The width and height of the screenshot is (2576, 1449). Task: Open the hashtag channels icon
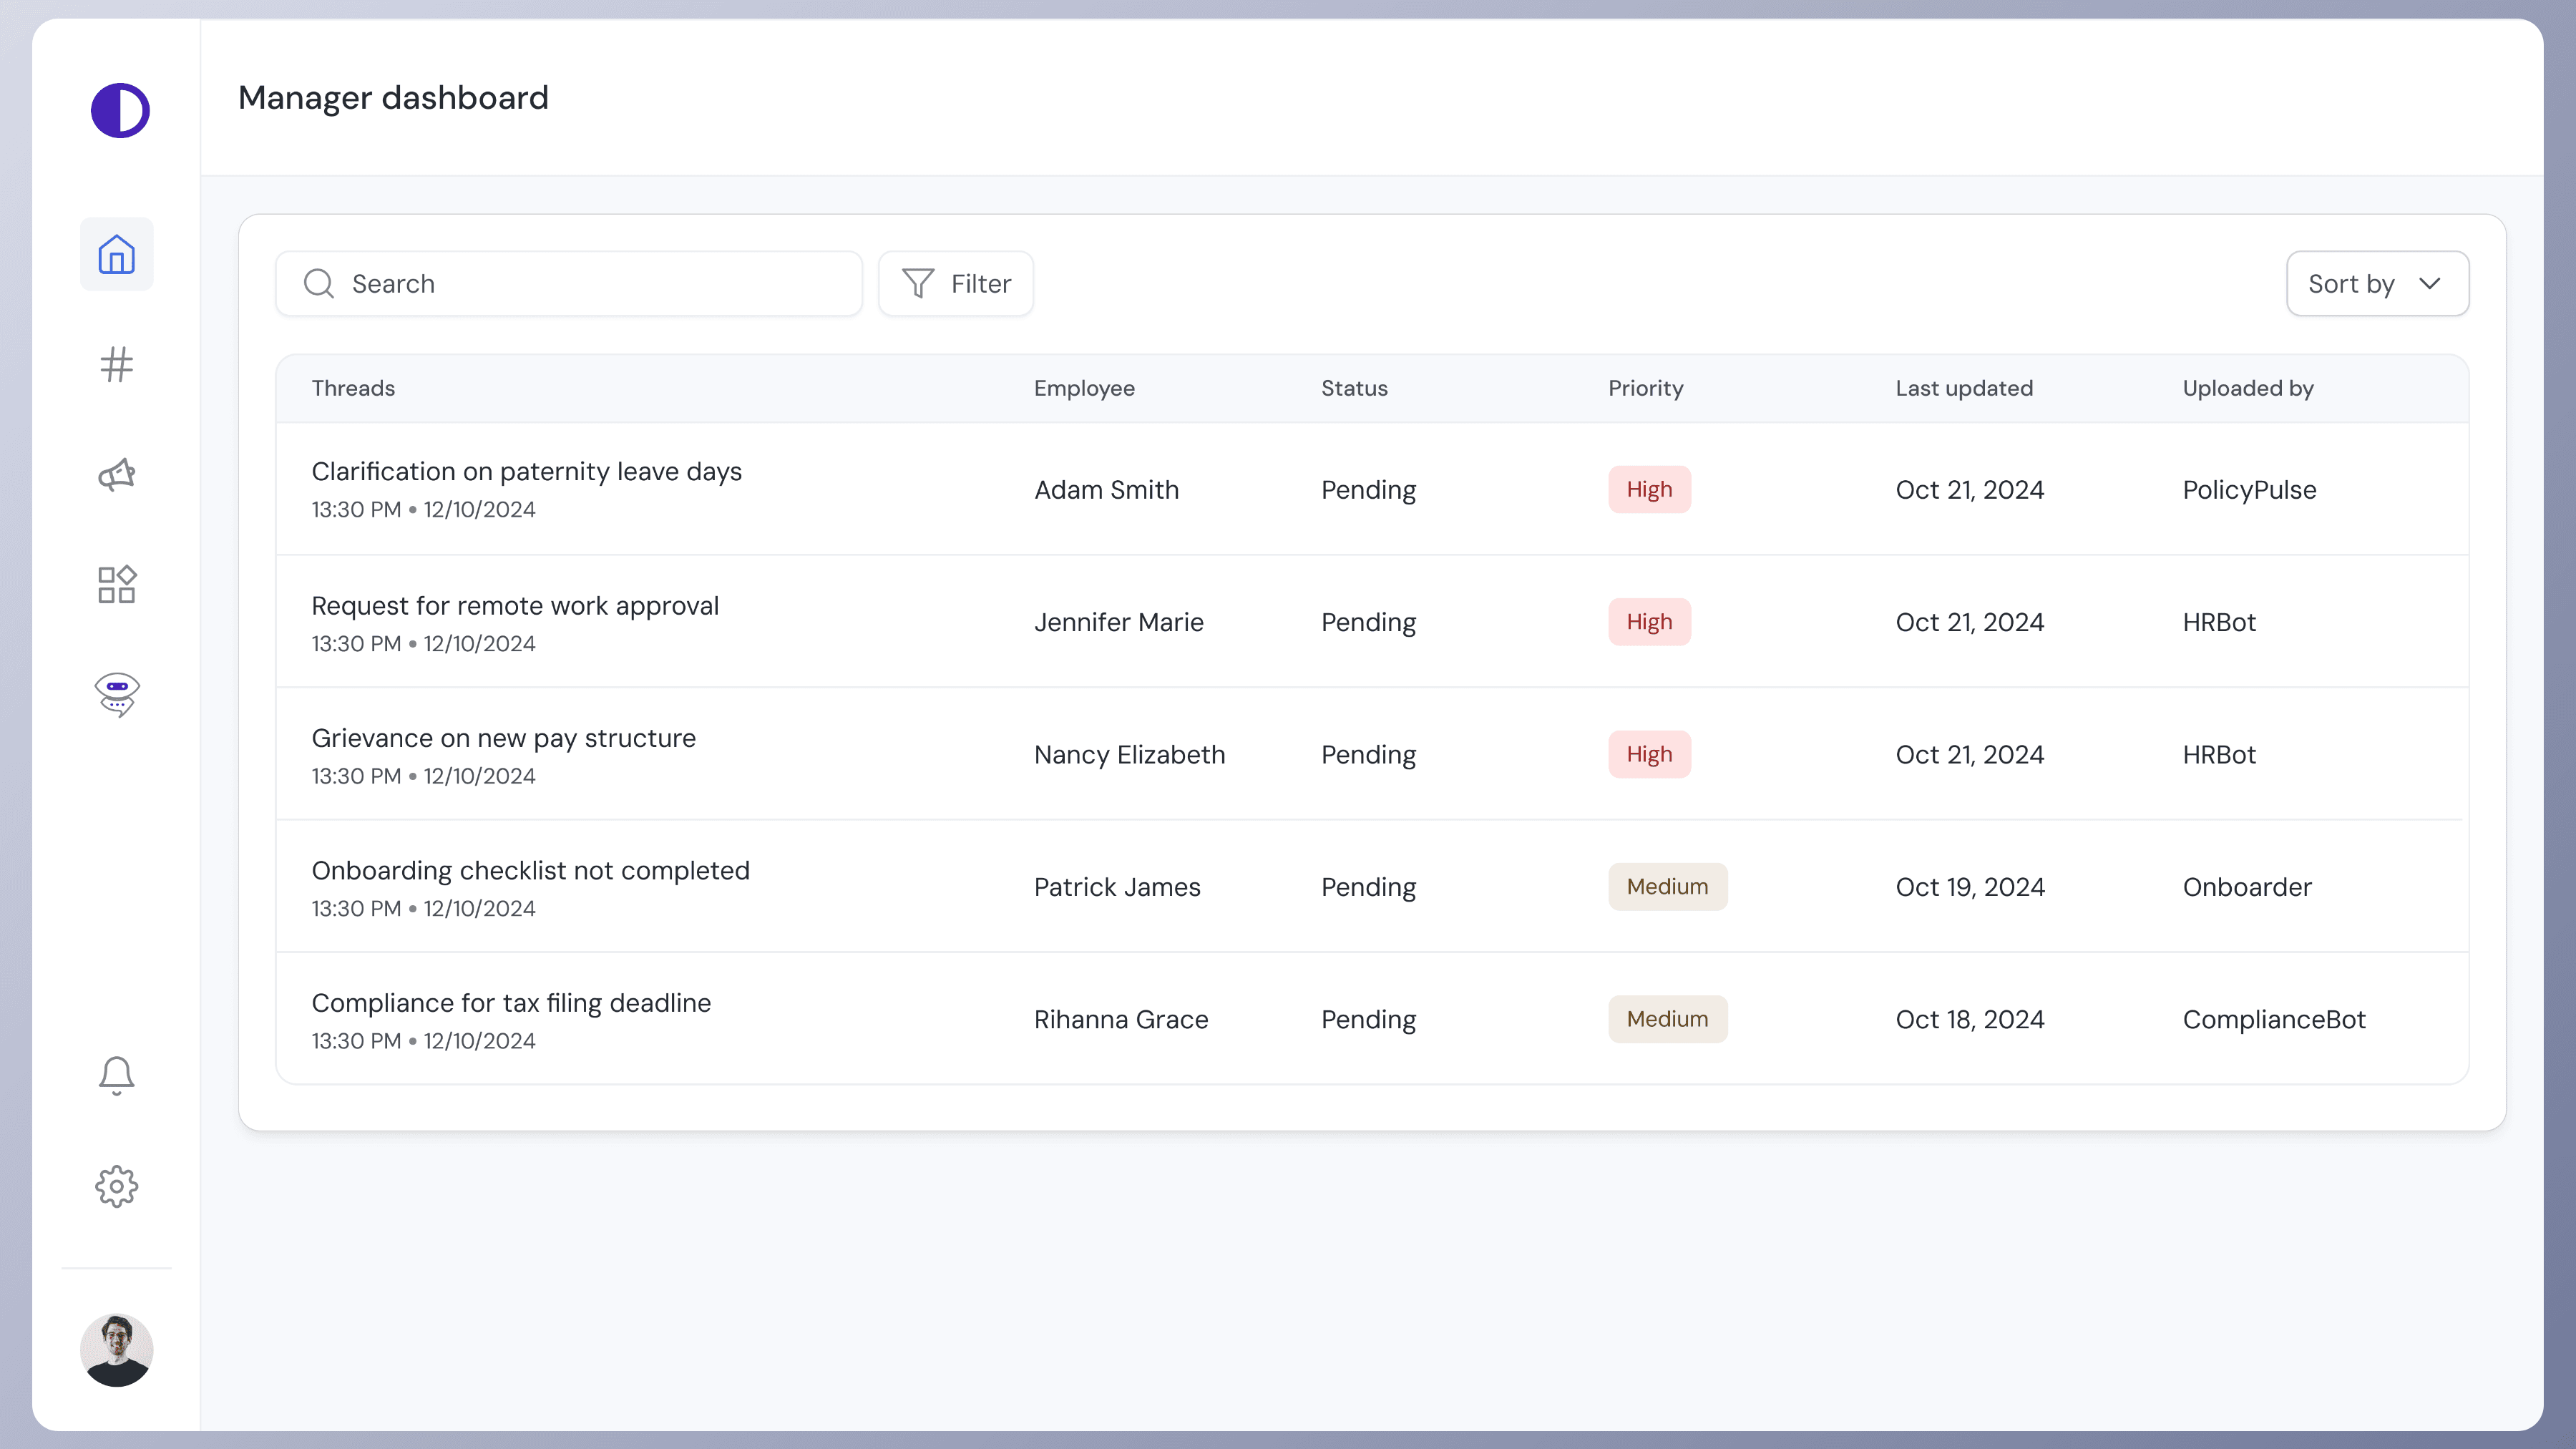click(117, 365)
